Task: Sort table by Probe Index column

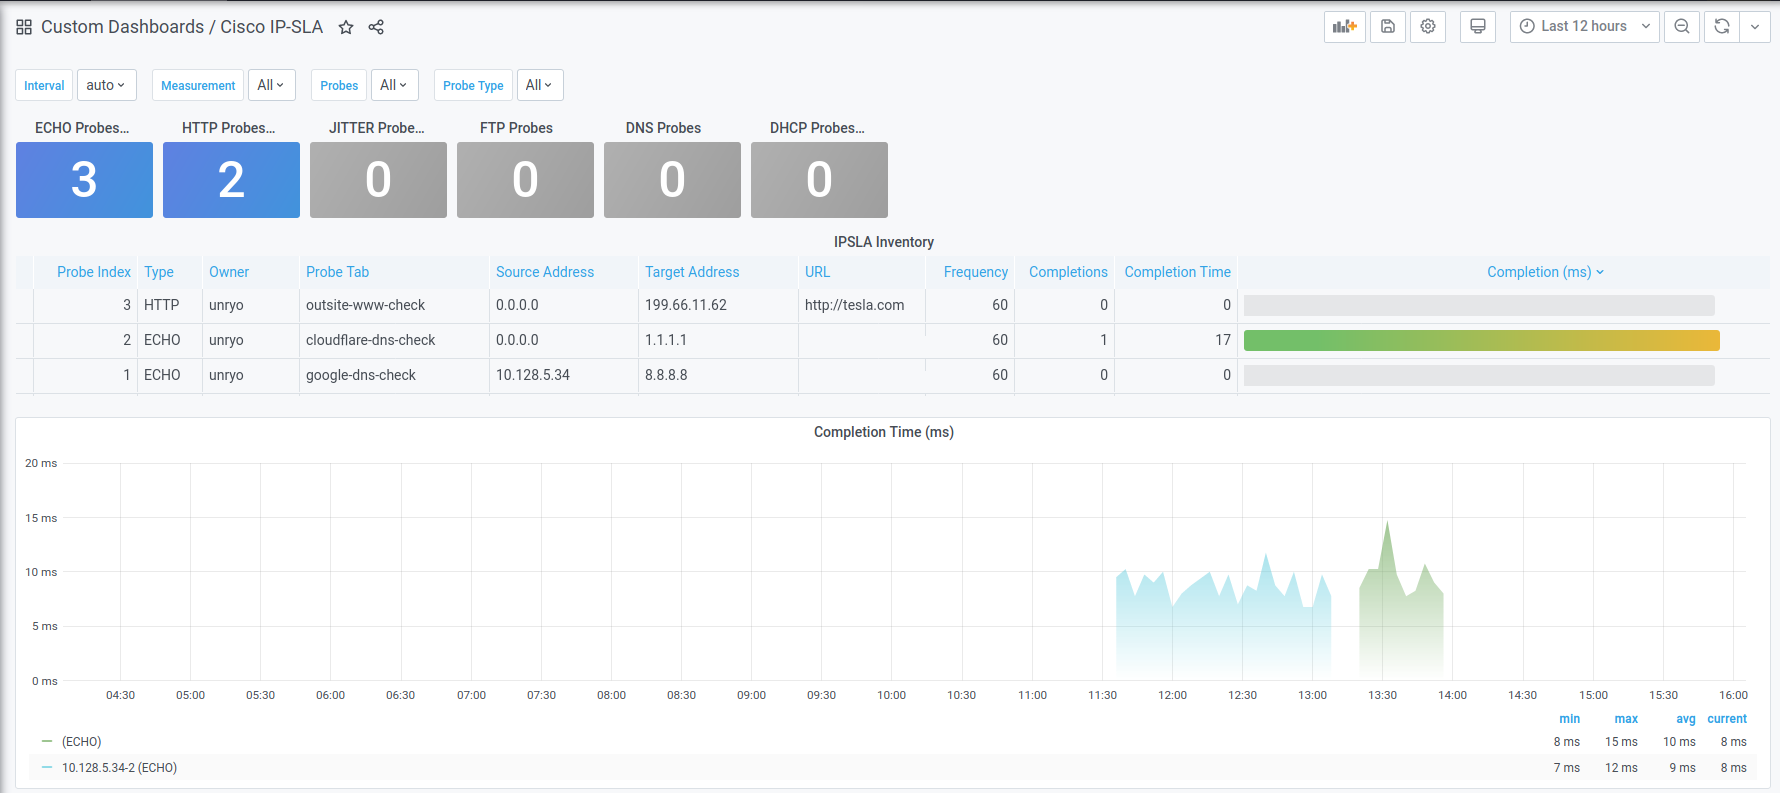Action: tap(94, 272)
